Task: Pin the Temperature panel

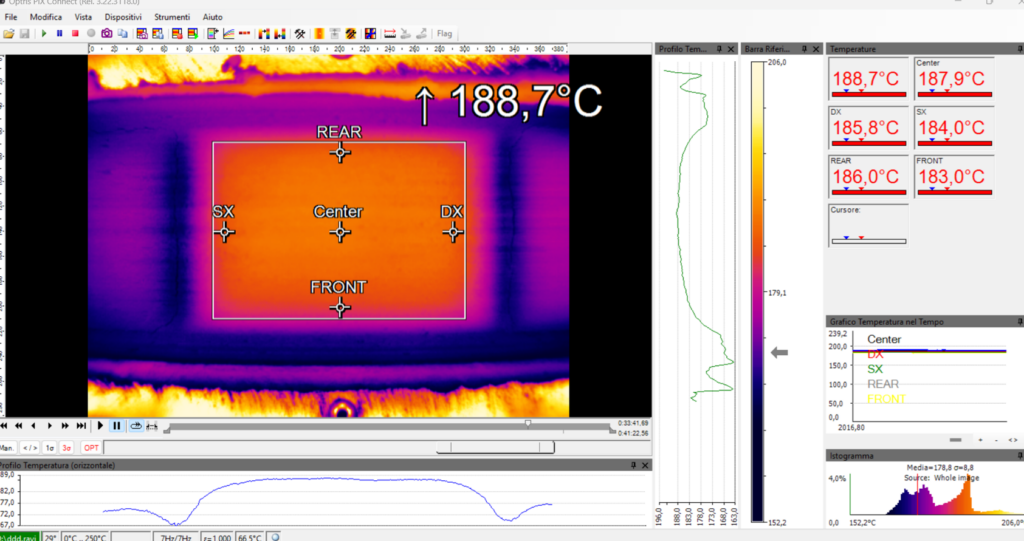Action: pyautogui.click(x=1019, y=49)
